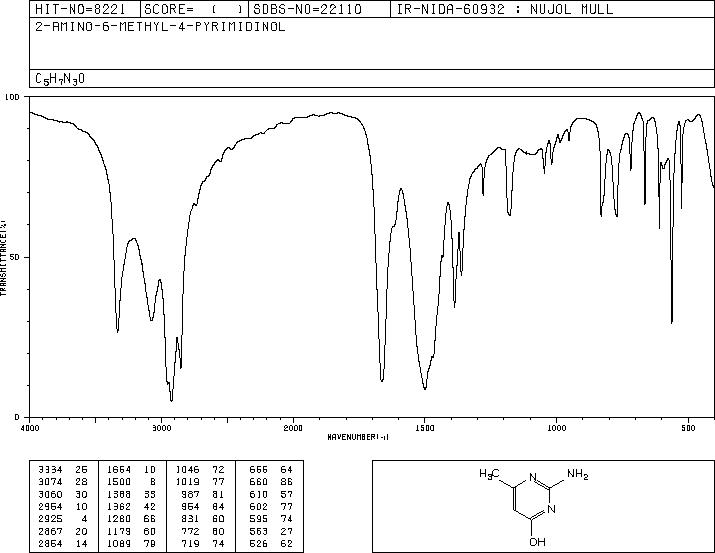Click the H3C methyl group in the structure
Viewport: 715px width, 553px height.
pyautogui.click(x=489, y=474)
